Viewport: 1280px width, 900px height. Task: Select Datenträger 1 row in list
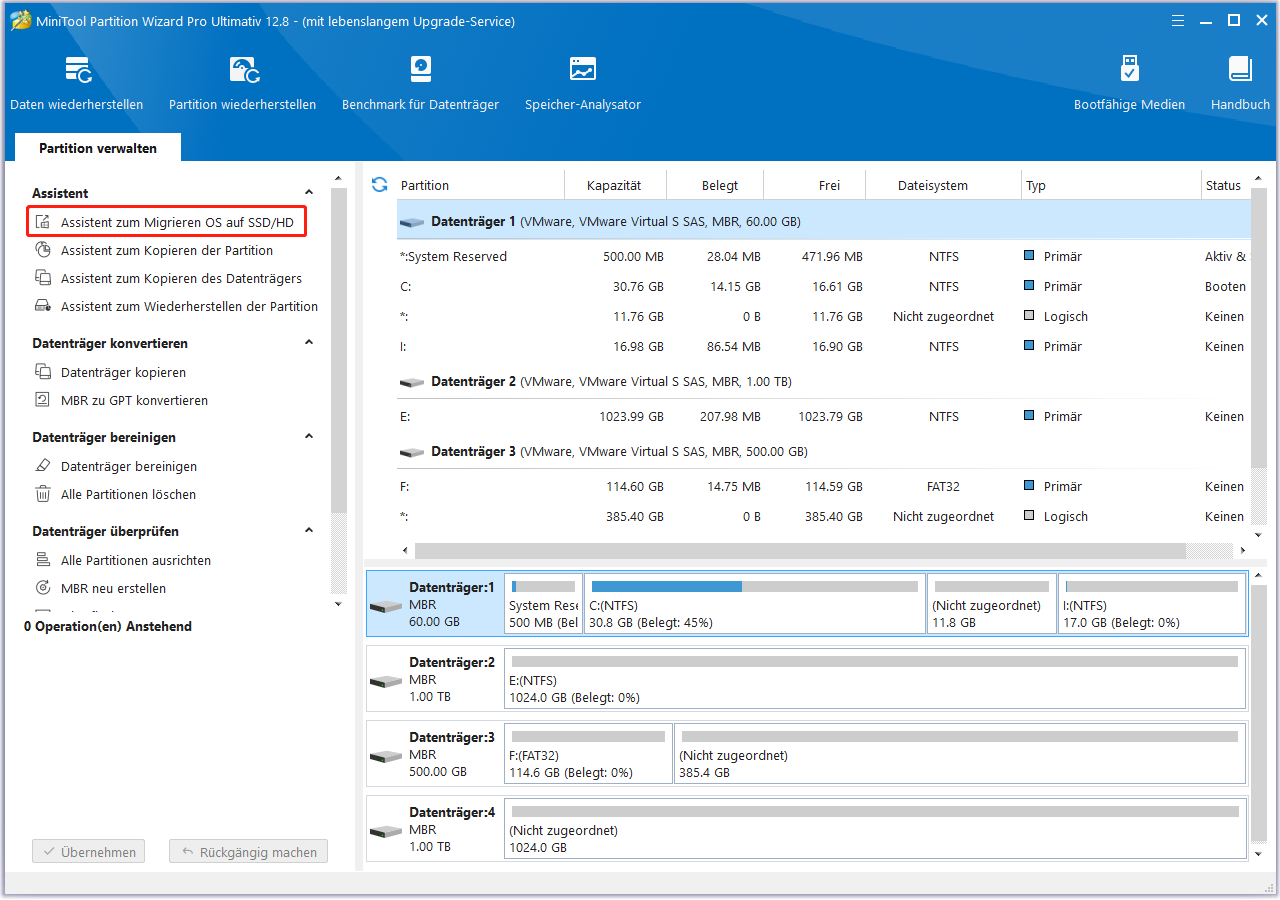point(824,221)
